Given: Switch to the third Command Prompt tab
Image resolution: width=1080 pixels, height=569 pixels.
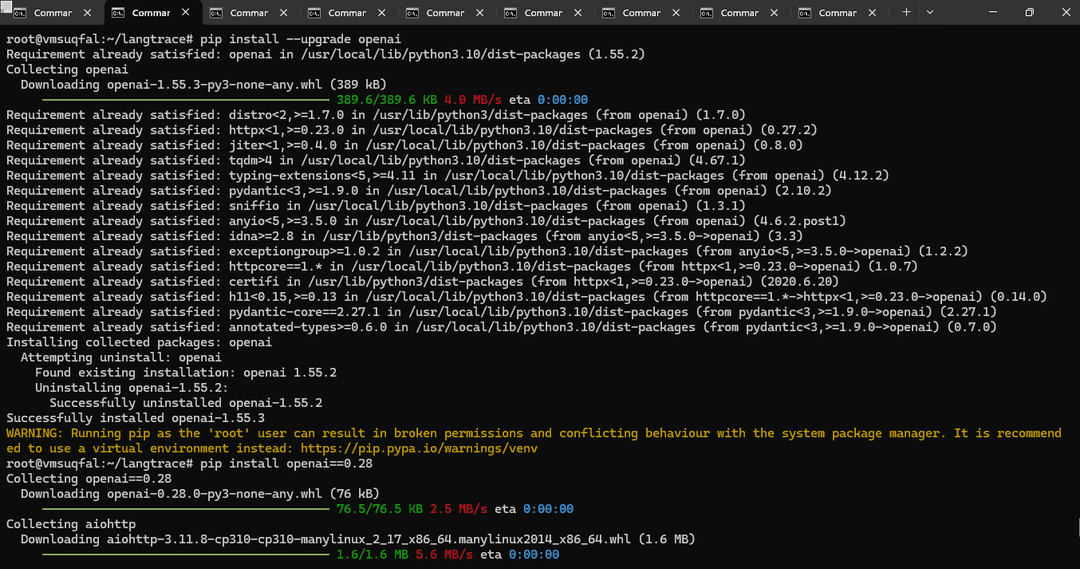Looking at the screenshot, I should point(248,13).
